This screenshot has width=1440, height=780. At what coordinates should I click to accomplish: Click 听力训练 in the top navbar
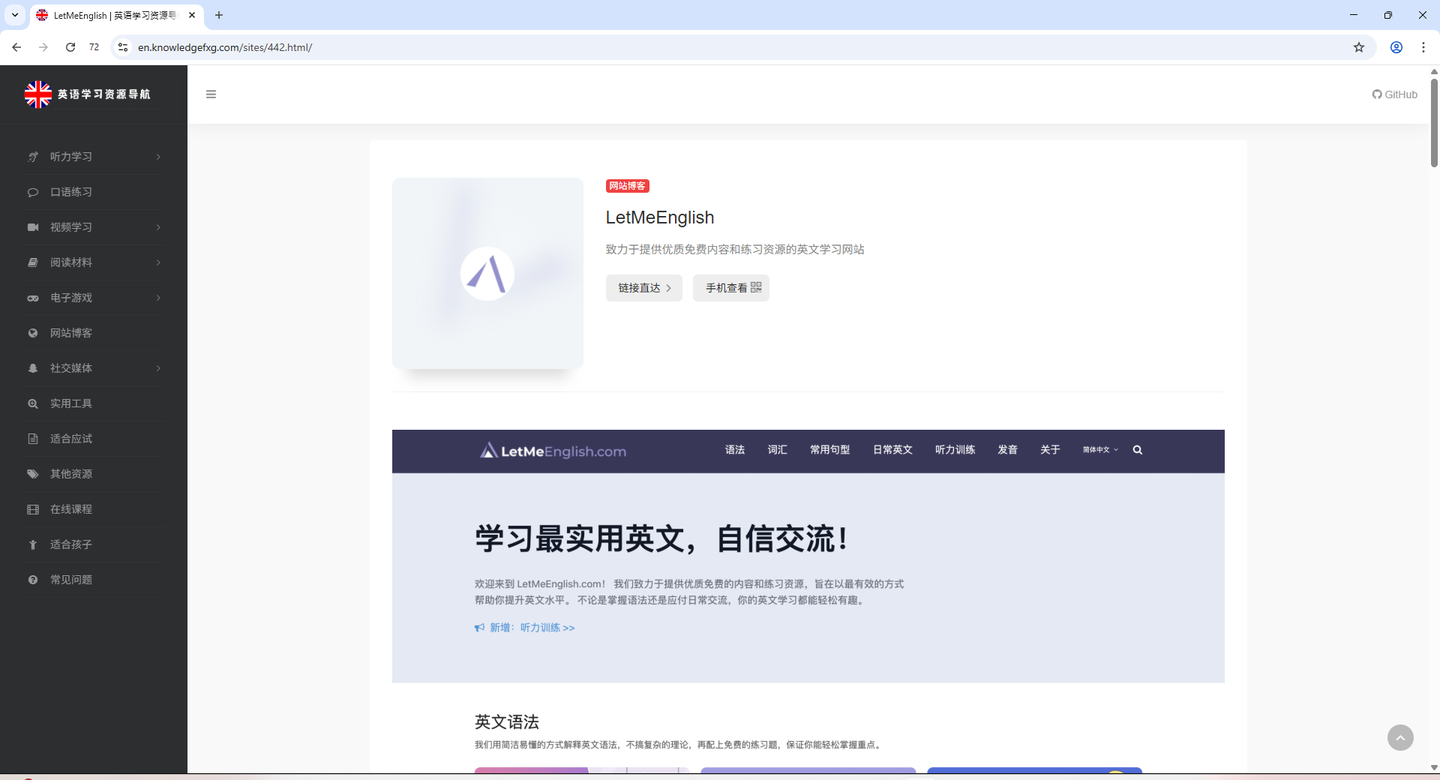point(955,450)
